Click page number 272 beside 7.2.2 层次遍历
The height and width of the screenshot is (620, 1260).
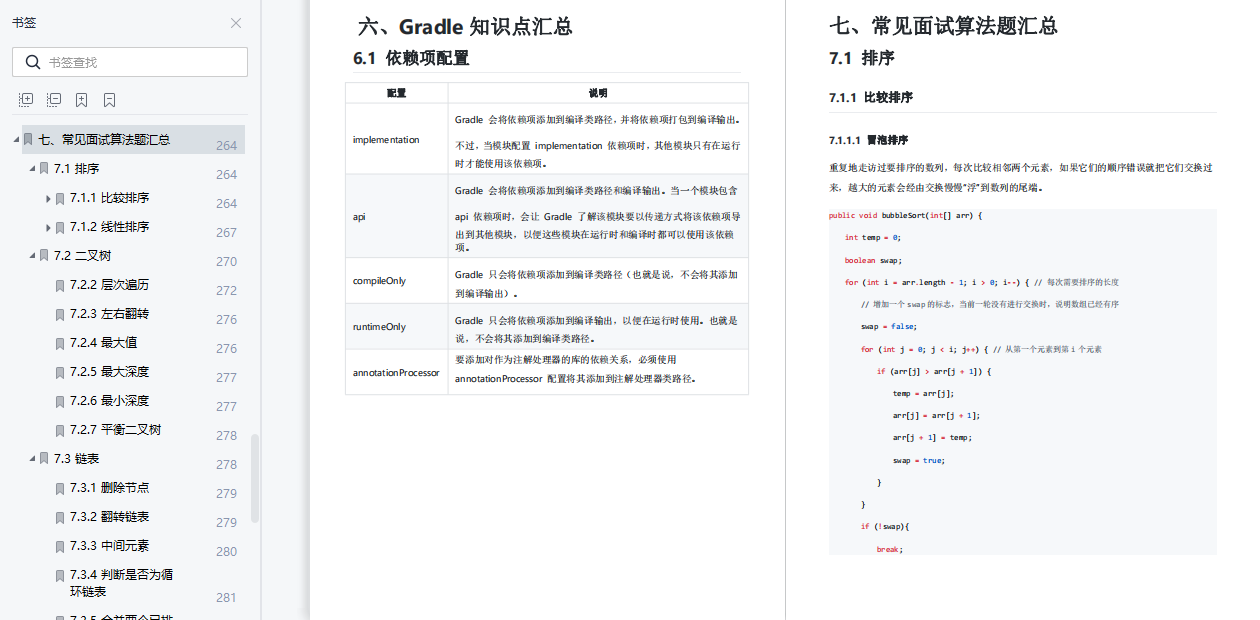227,290
